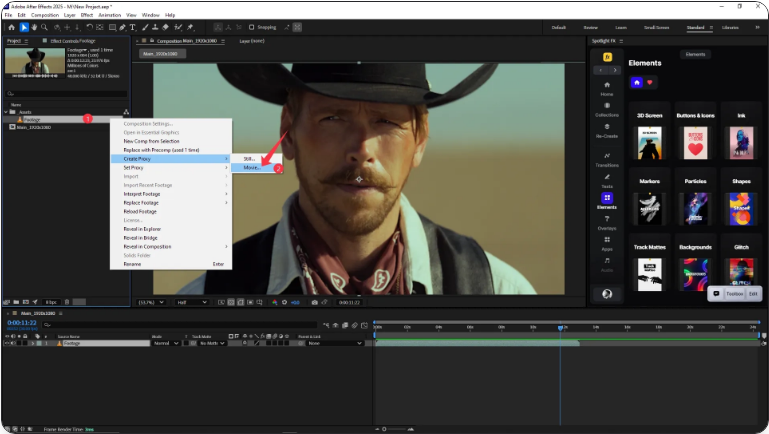This screenshot has height=434, width=769.
Task: Click the snapshot camera icon below viewer
Action: click(x=314, y=302)
